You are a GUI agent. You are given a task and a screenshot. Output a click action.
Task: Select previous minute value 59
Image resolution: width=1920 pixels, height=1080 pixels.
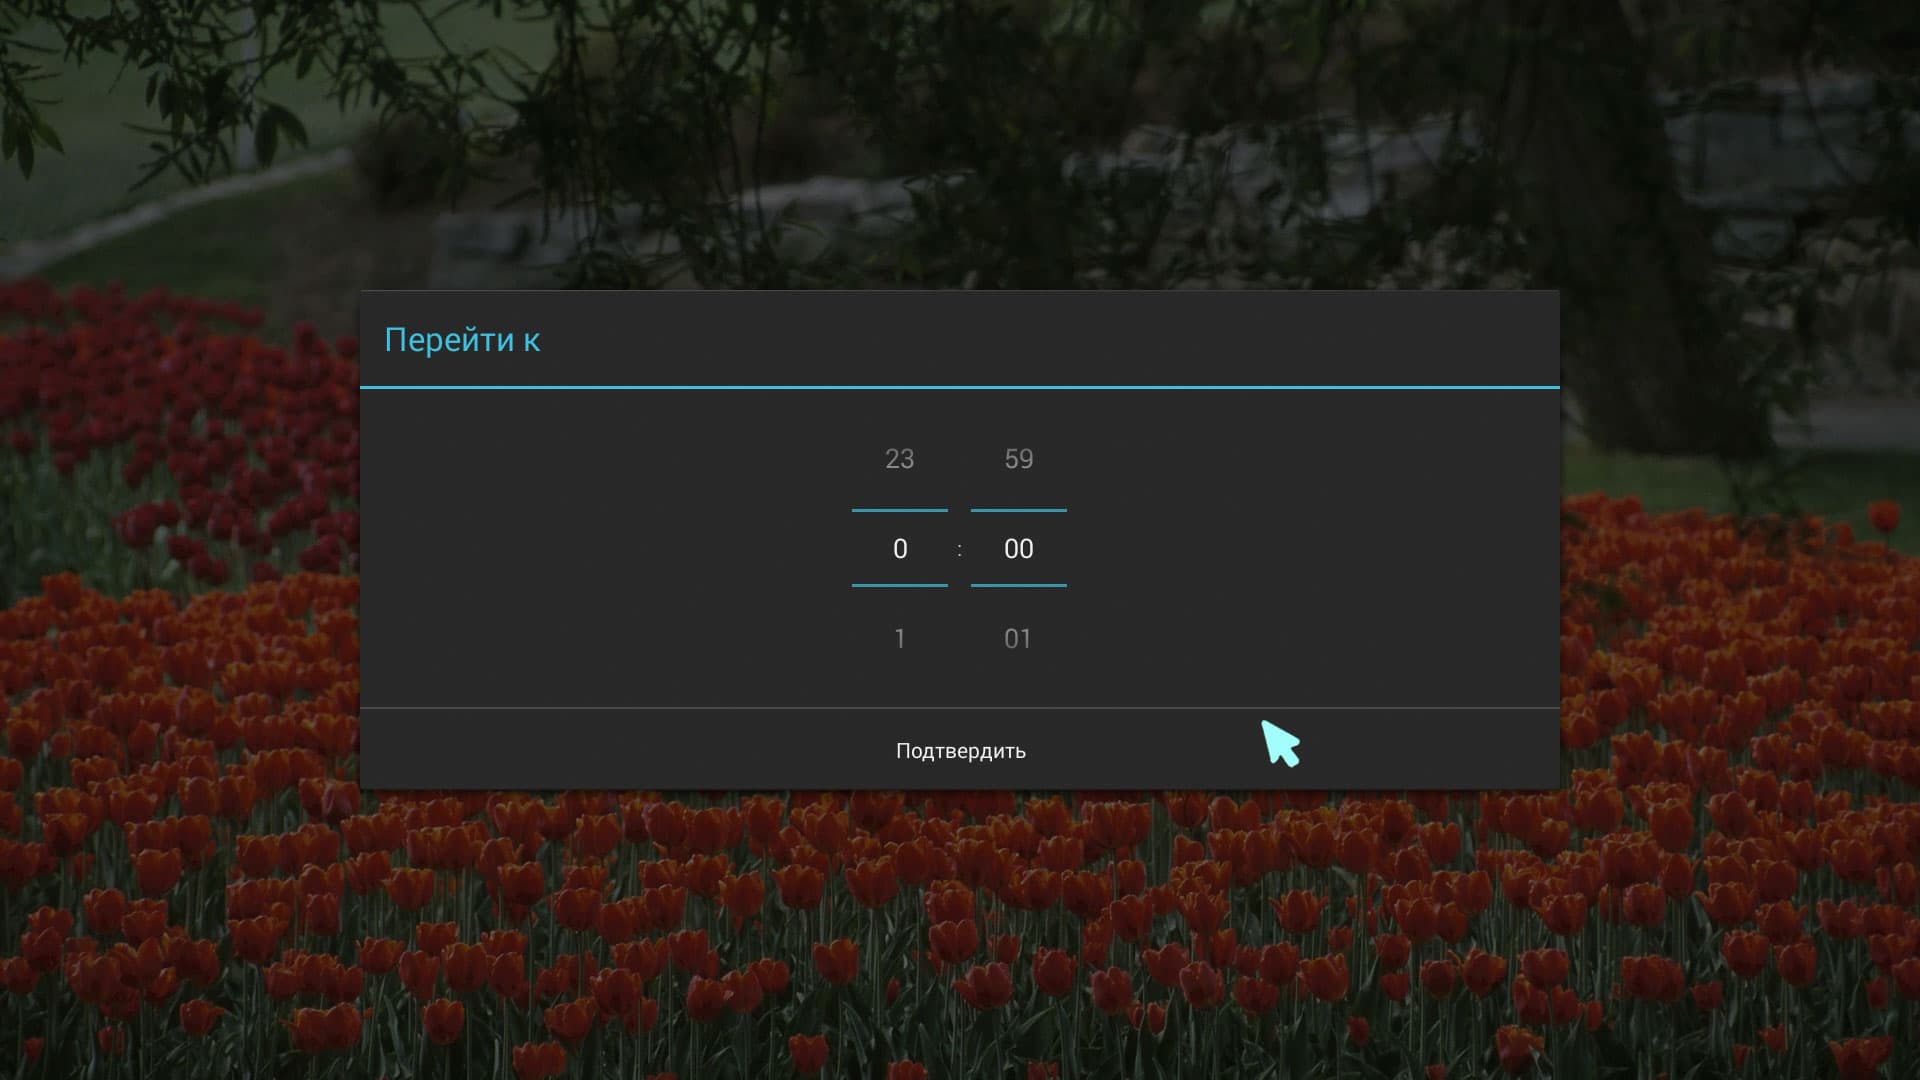coord(1018,459)
